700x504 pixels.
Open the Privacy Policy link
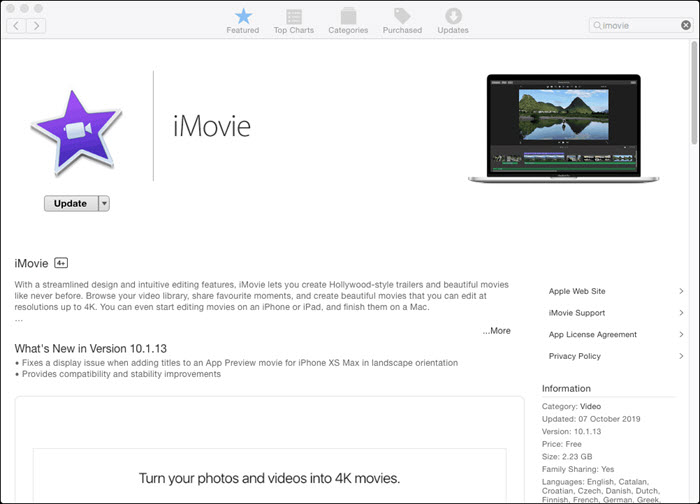click(575, 356)
